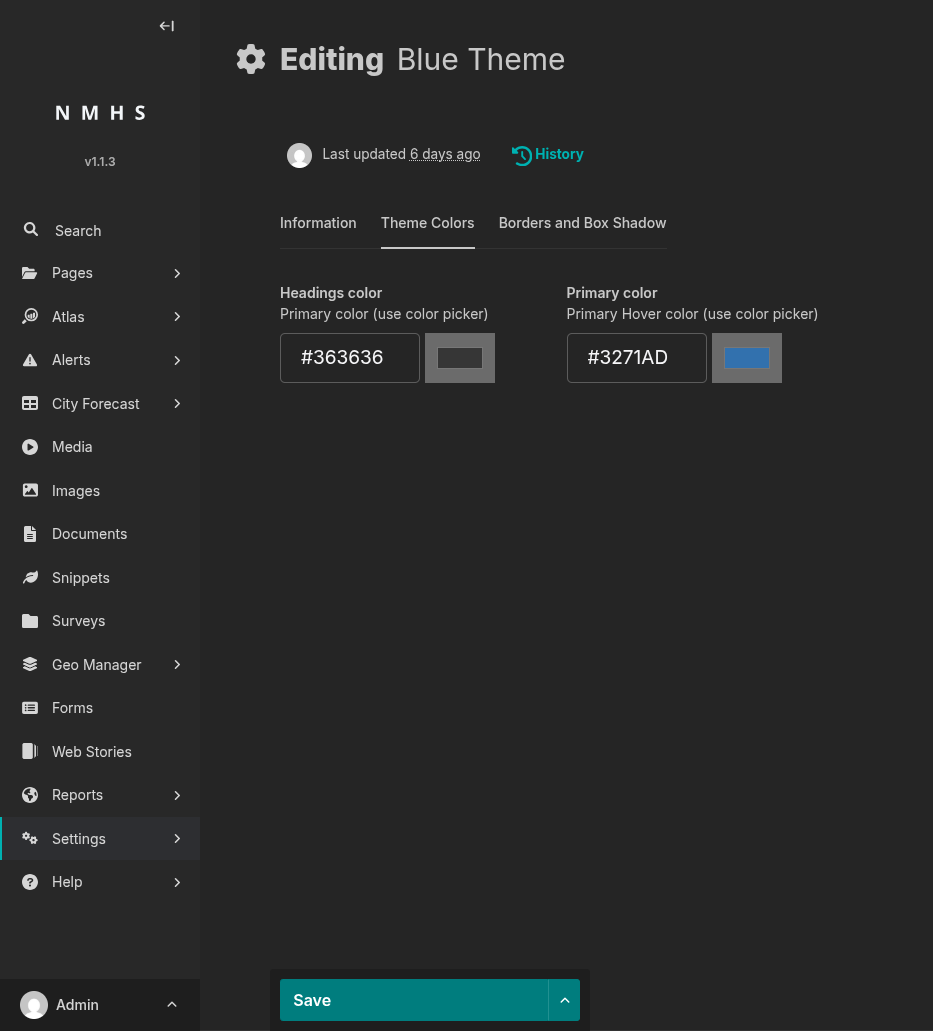Click the Web Stories icon
Viewport: 933px width, 1031px height.
[30, 751]
